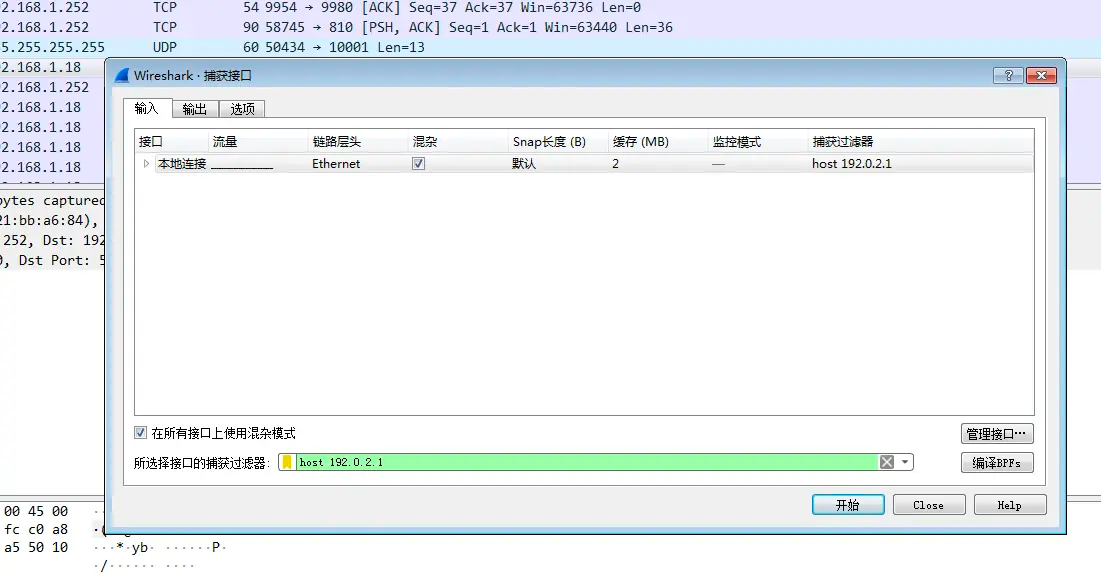Switch to the 输出 tab
The height and width of the screenshot is (579, 1101).
[x=193, y=109]
